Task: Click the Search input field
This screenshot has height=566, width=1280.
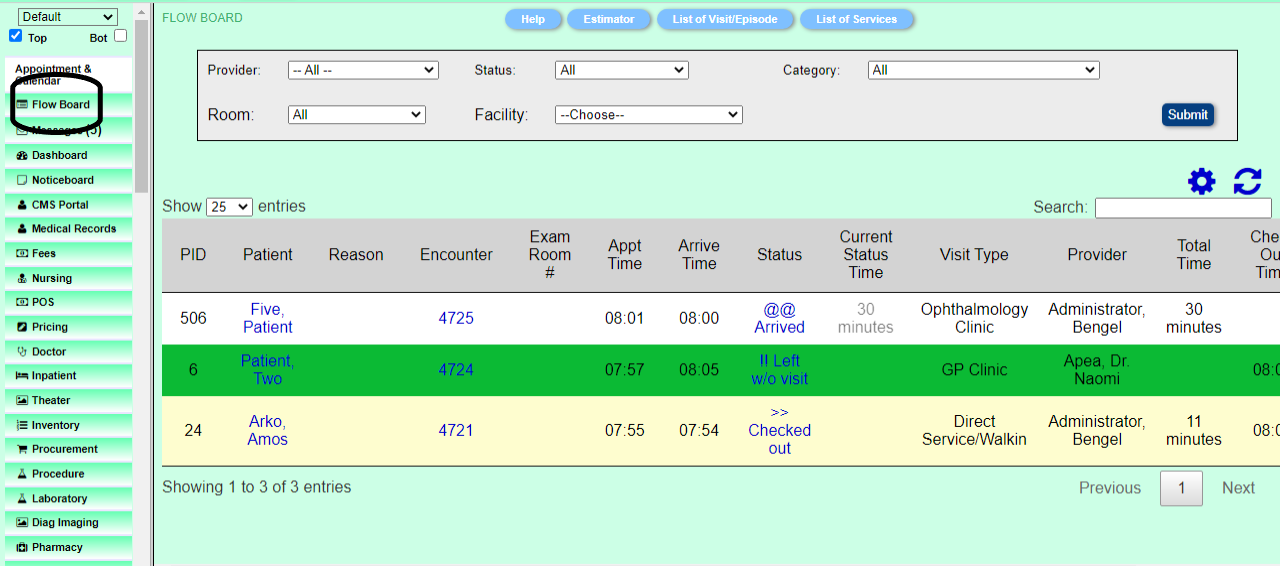Action: [x=1183, y=207]
